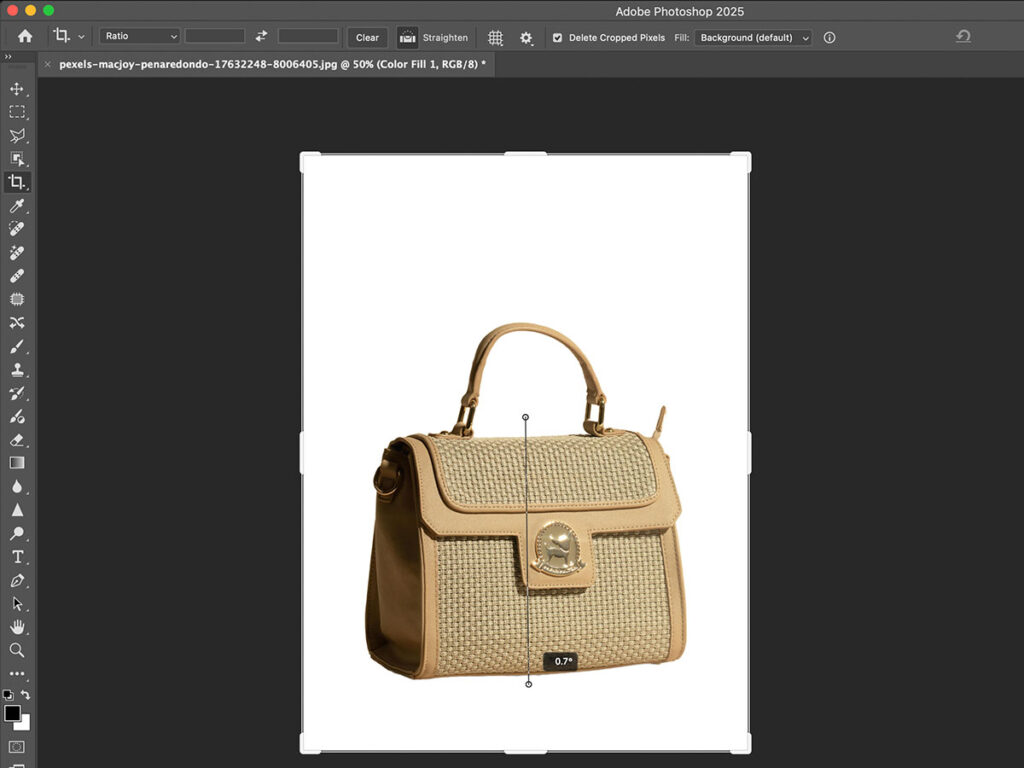Select the Clone Stamp tool
Screen dimensions: 1024x768
17,370
